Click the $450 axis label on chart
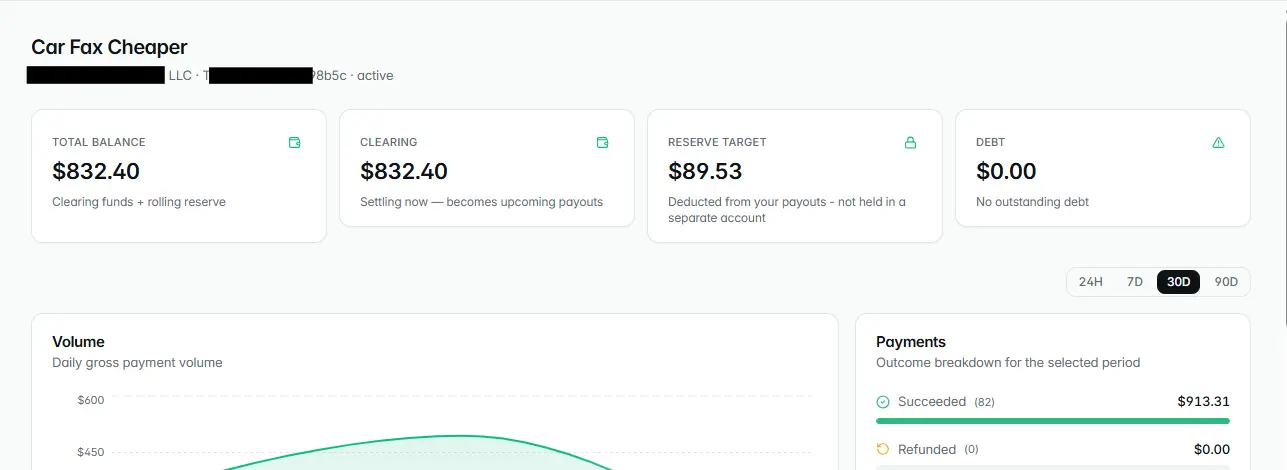The height and width of the screenshot is (470, 1287). pyautogui.click(x=90, y=452)
